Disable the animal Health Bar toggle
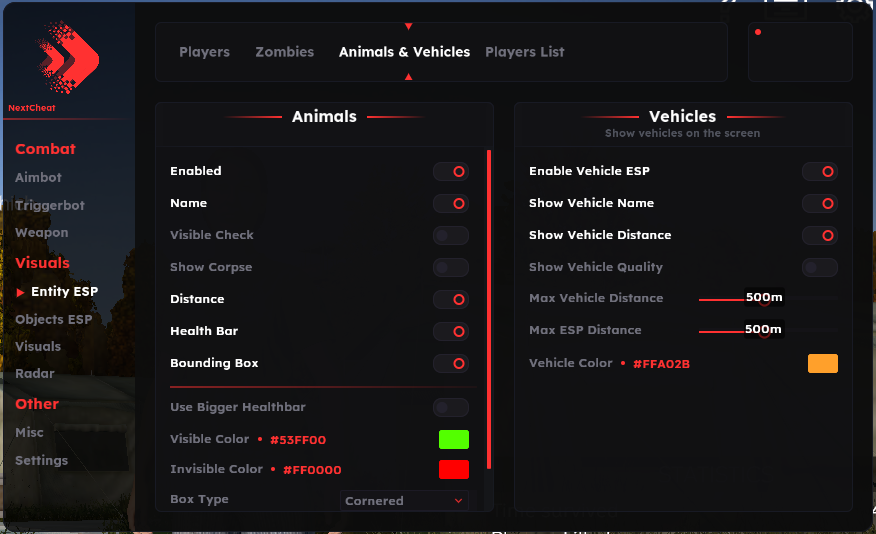876x534 pixels. pyautogui.click(x=451, y=332)
